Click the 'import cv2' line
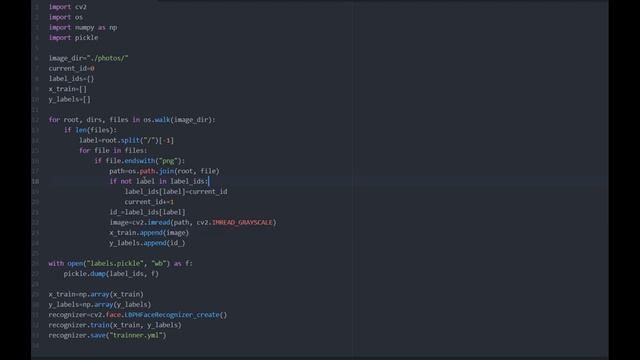 tap(68, 7)
